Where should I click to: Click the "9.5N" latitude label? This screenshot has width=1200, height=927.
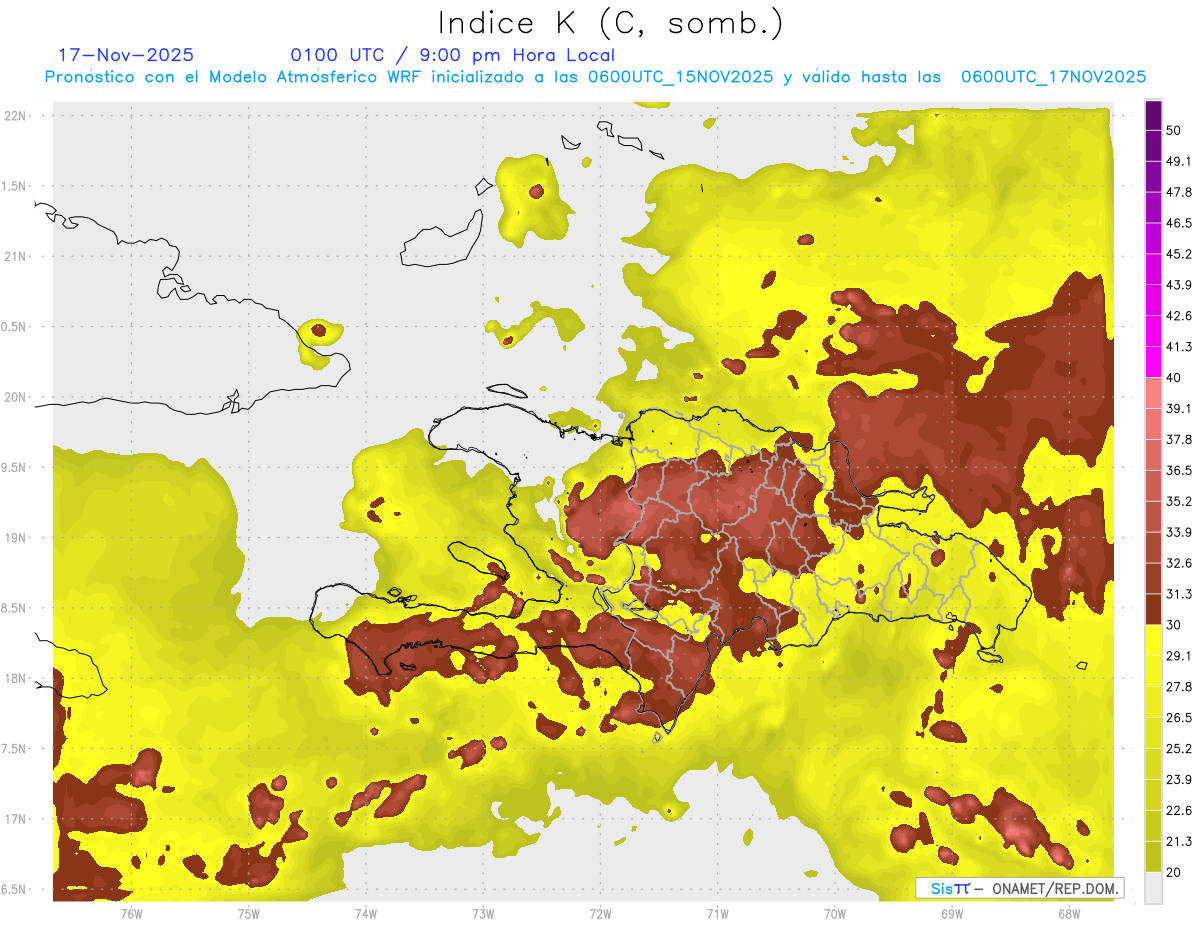click(x=15, y=468)
